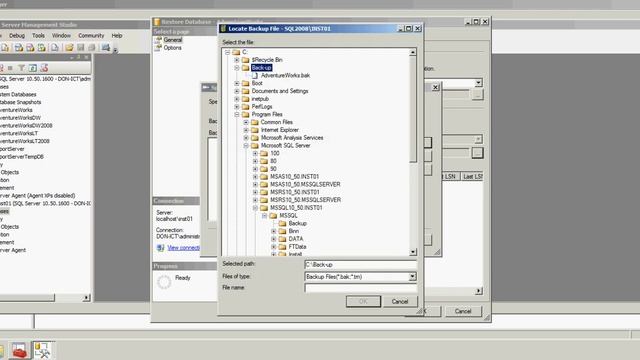Open the Window menu
This screenshot has height=360, width=640.
coord(61,36)
